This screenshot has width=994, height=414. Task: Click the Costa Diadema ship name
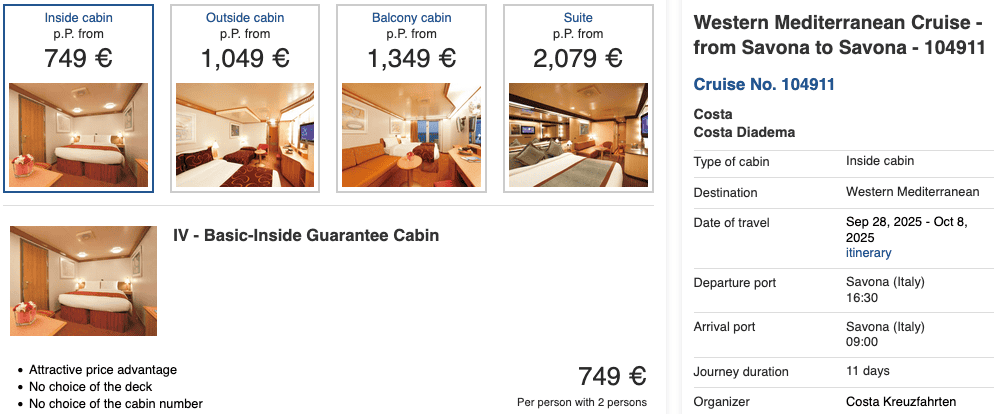744,133
